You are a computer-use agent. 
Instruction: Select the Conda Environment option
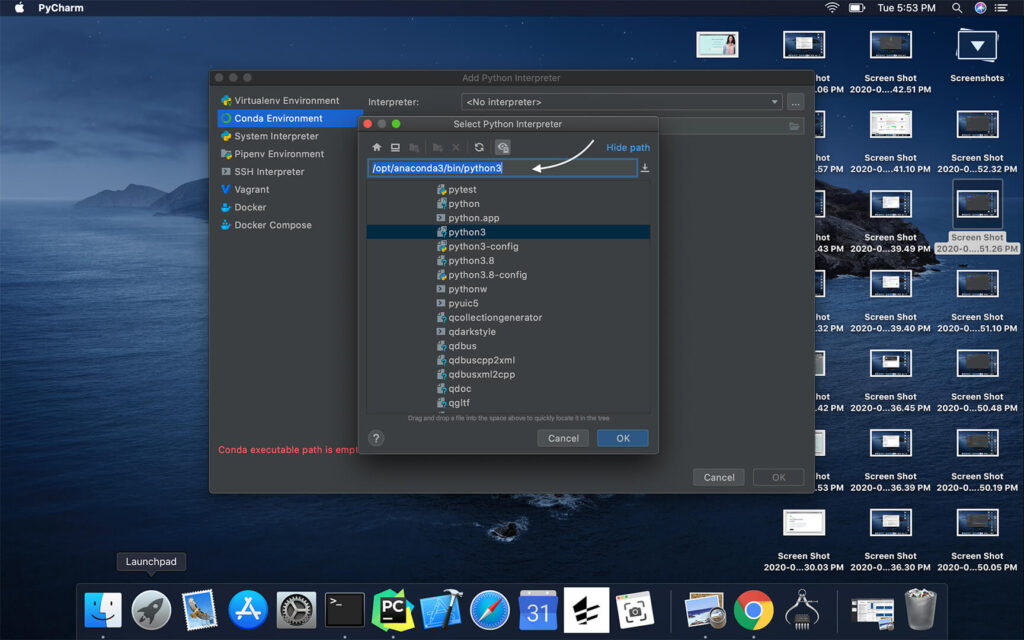tap(289, 118)
